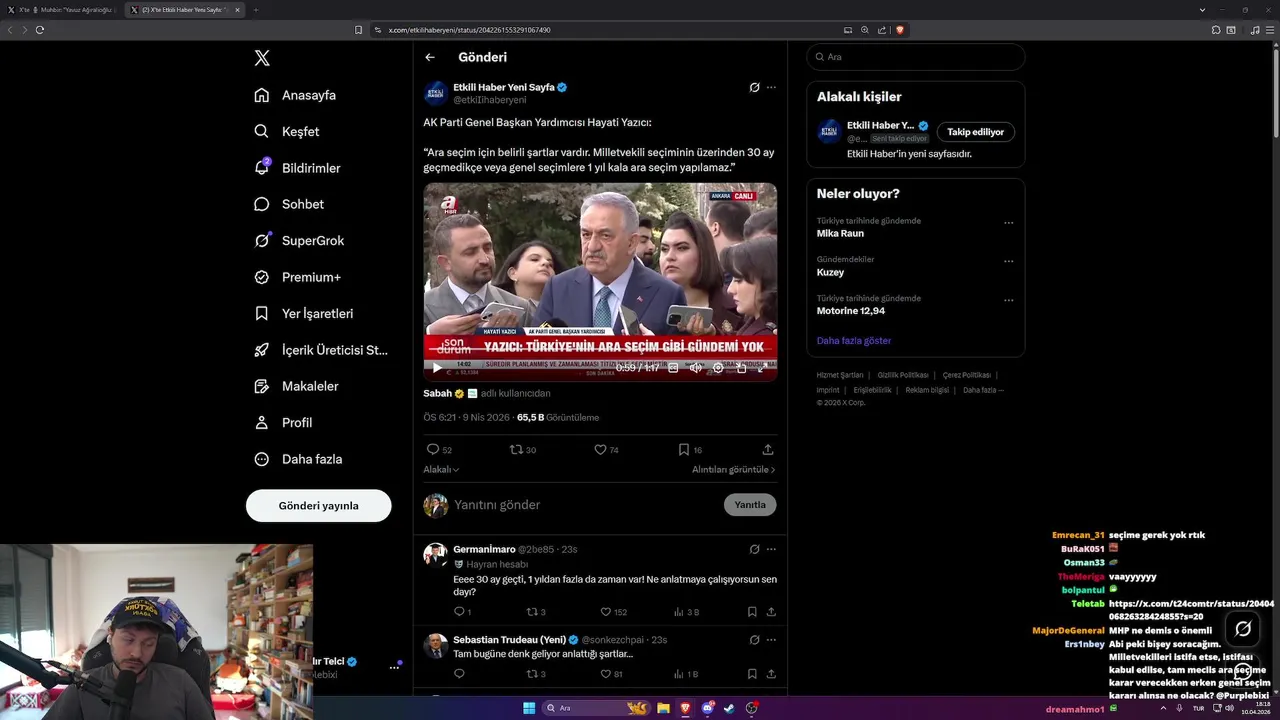Expand Daha fazla menu in sidebar
Viewport: 1280px width, 720px height.
[x=298, y=459]
